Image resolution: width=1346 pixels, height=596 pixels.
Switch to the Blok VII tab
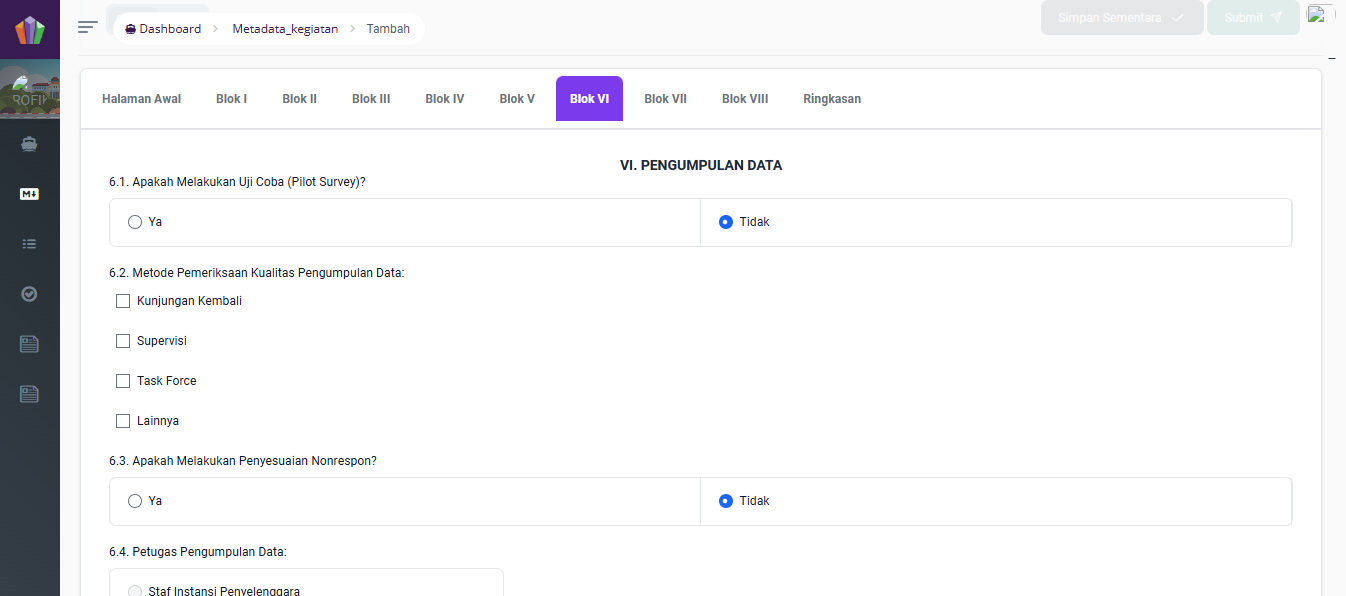click(x=665, y=99)
